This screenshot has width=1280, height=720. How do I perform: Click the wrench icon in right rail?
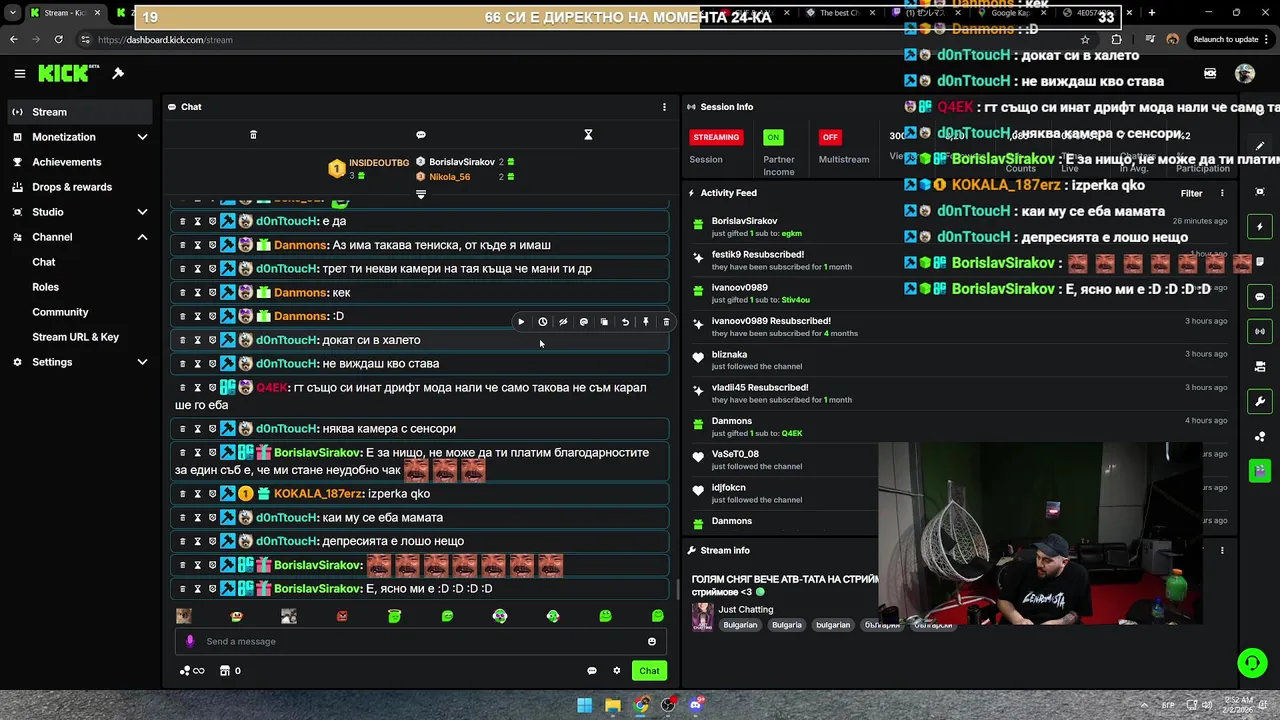pyautogui.click(x=1260, y=402)
